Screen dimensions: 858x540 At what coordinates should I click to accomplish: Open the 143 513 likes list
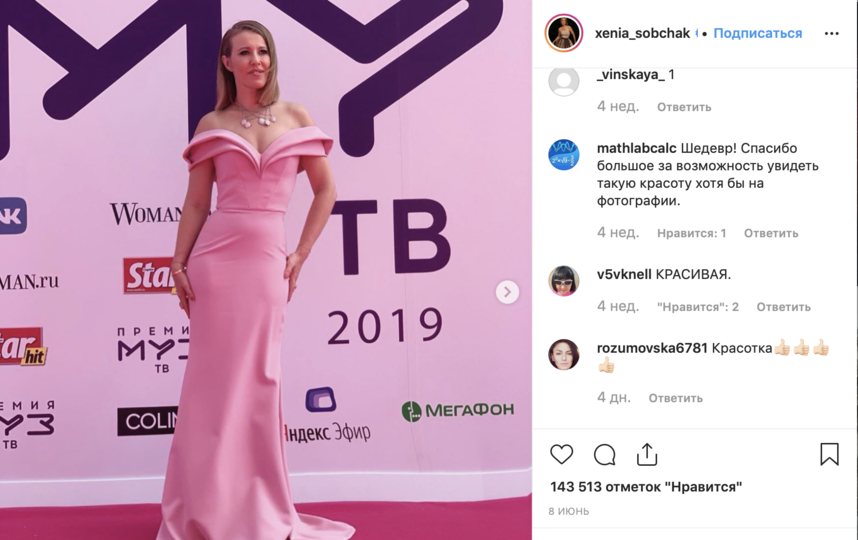646,486
